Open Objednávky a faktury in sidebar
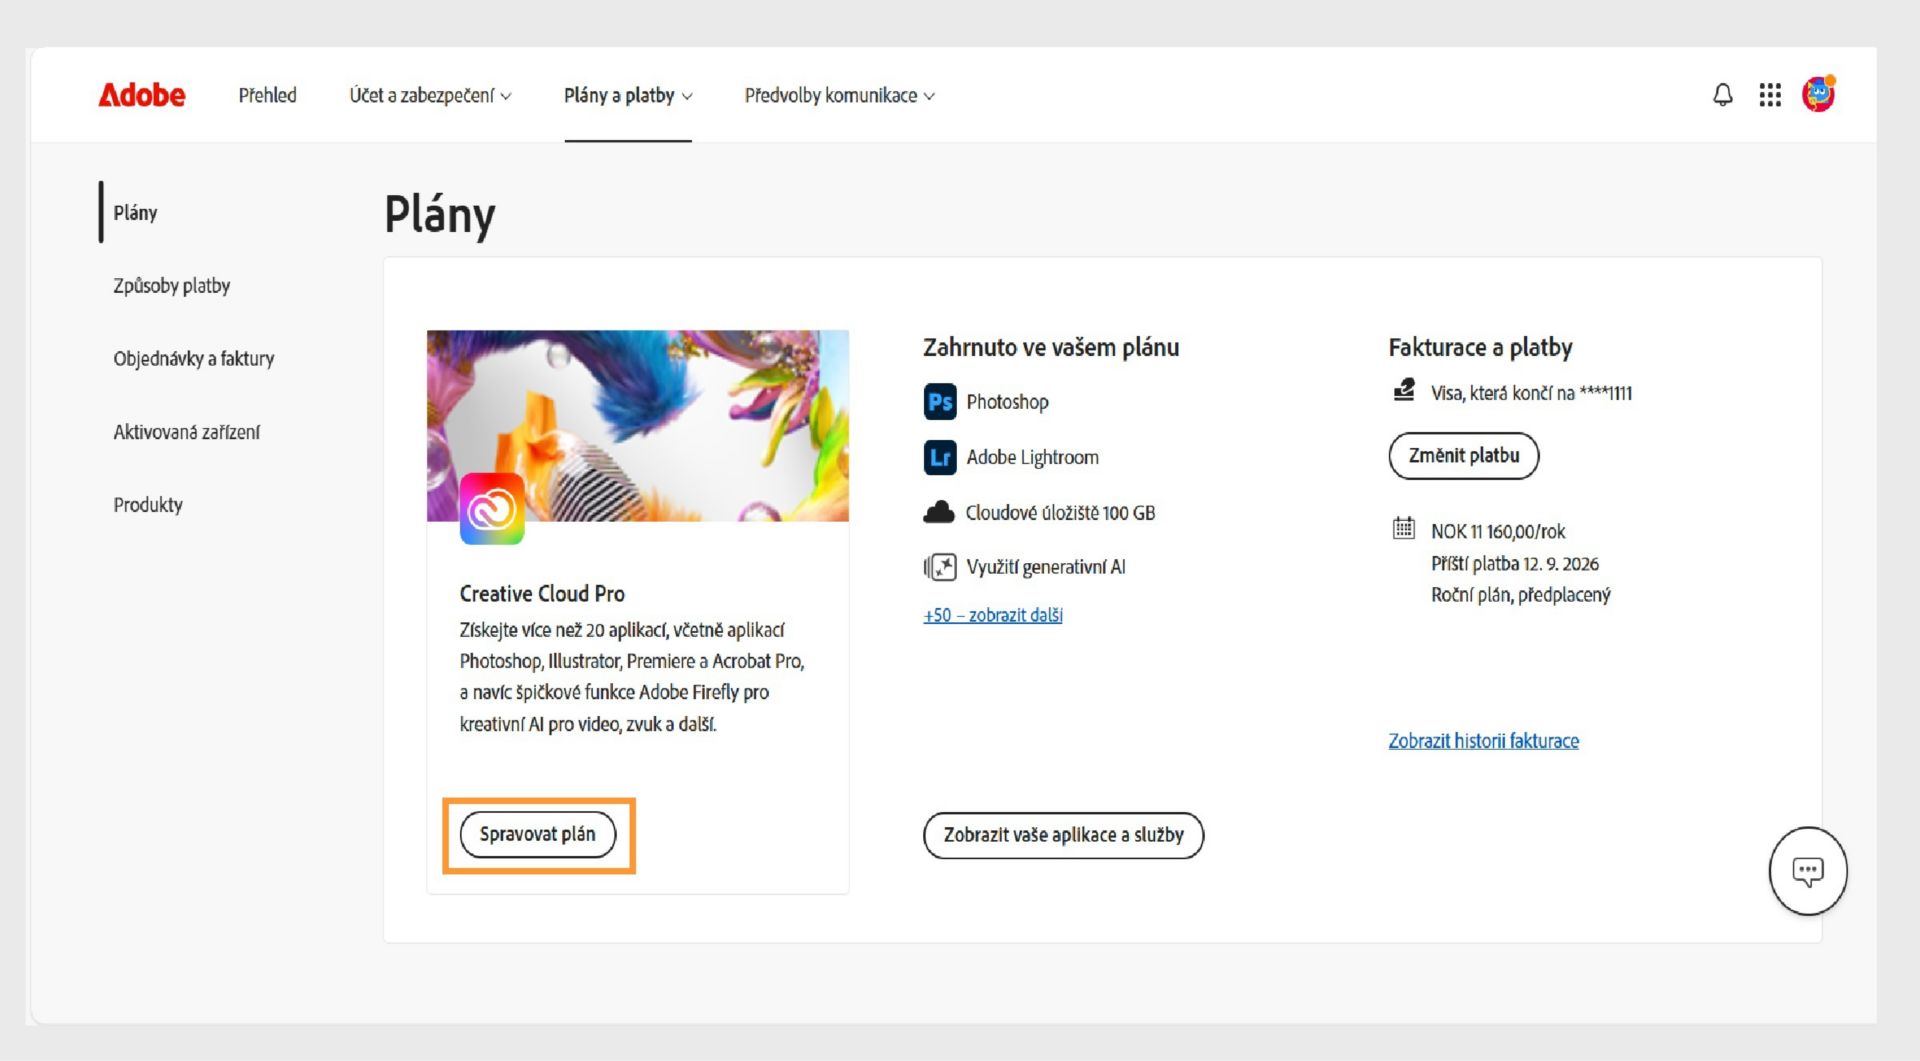This screenshot has height=1061, width=1920. click(193, 359)
